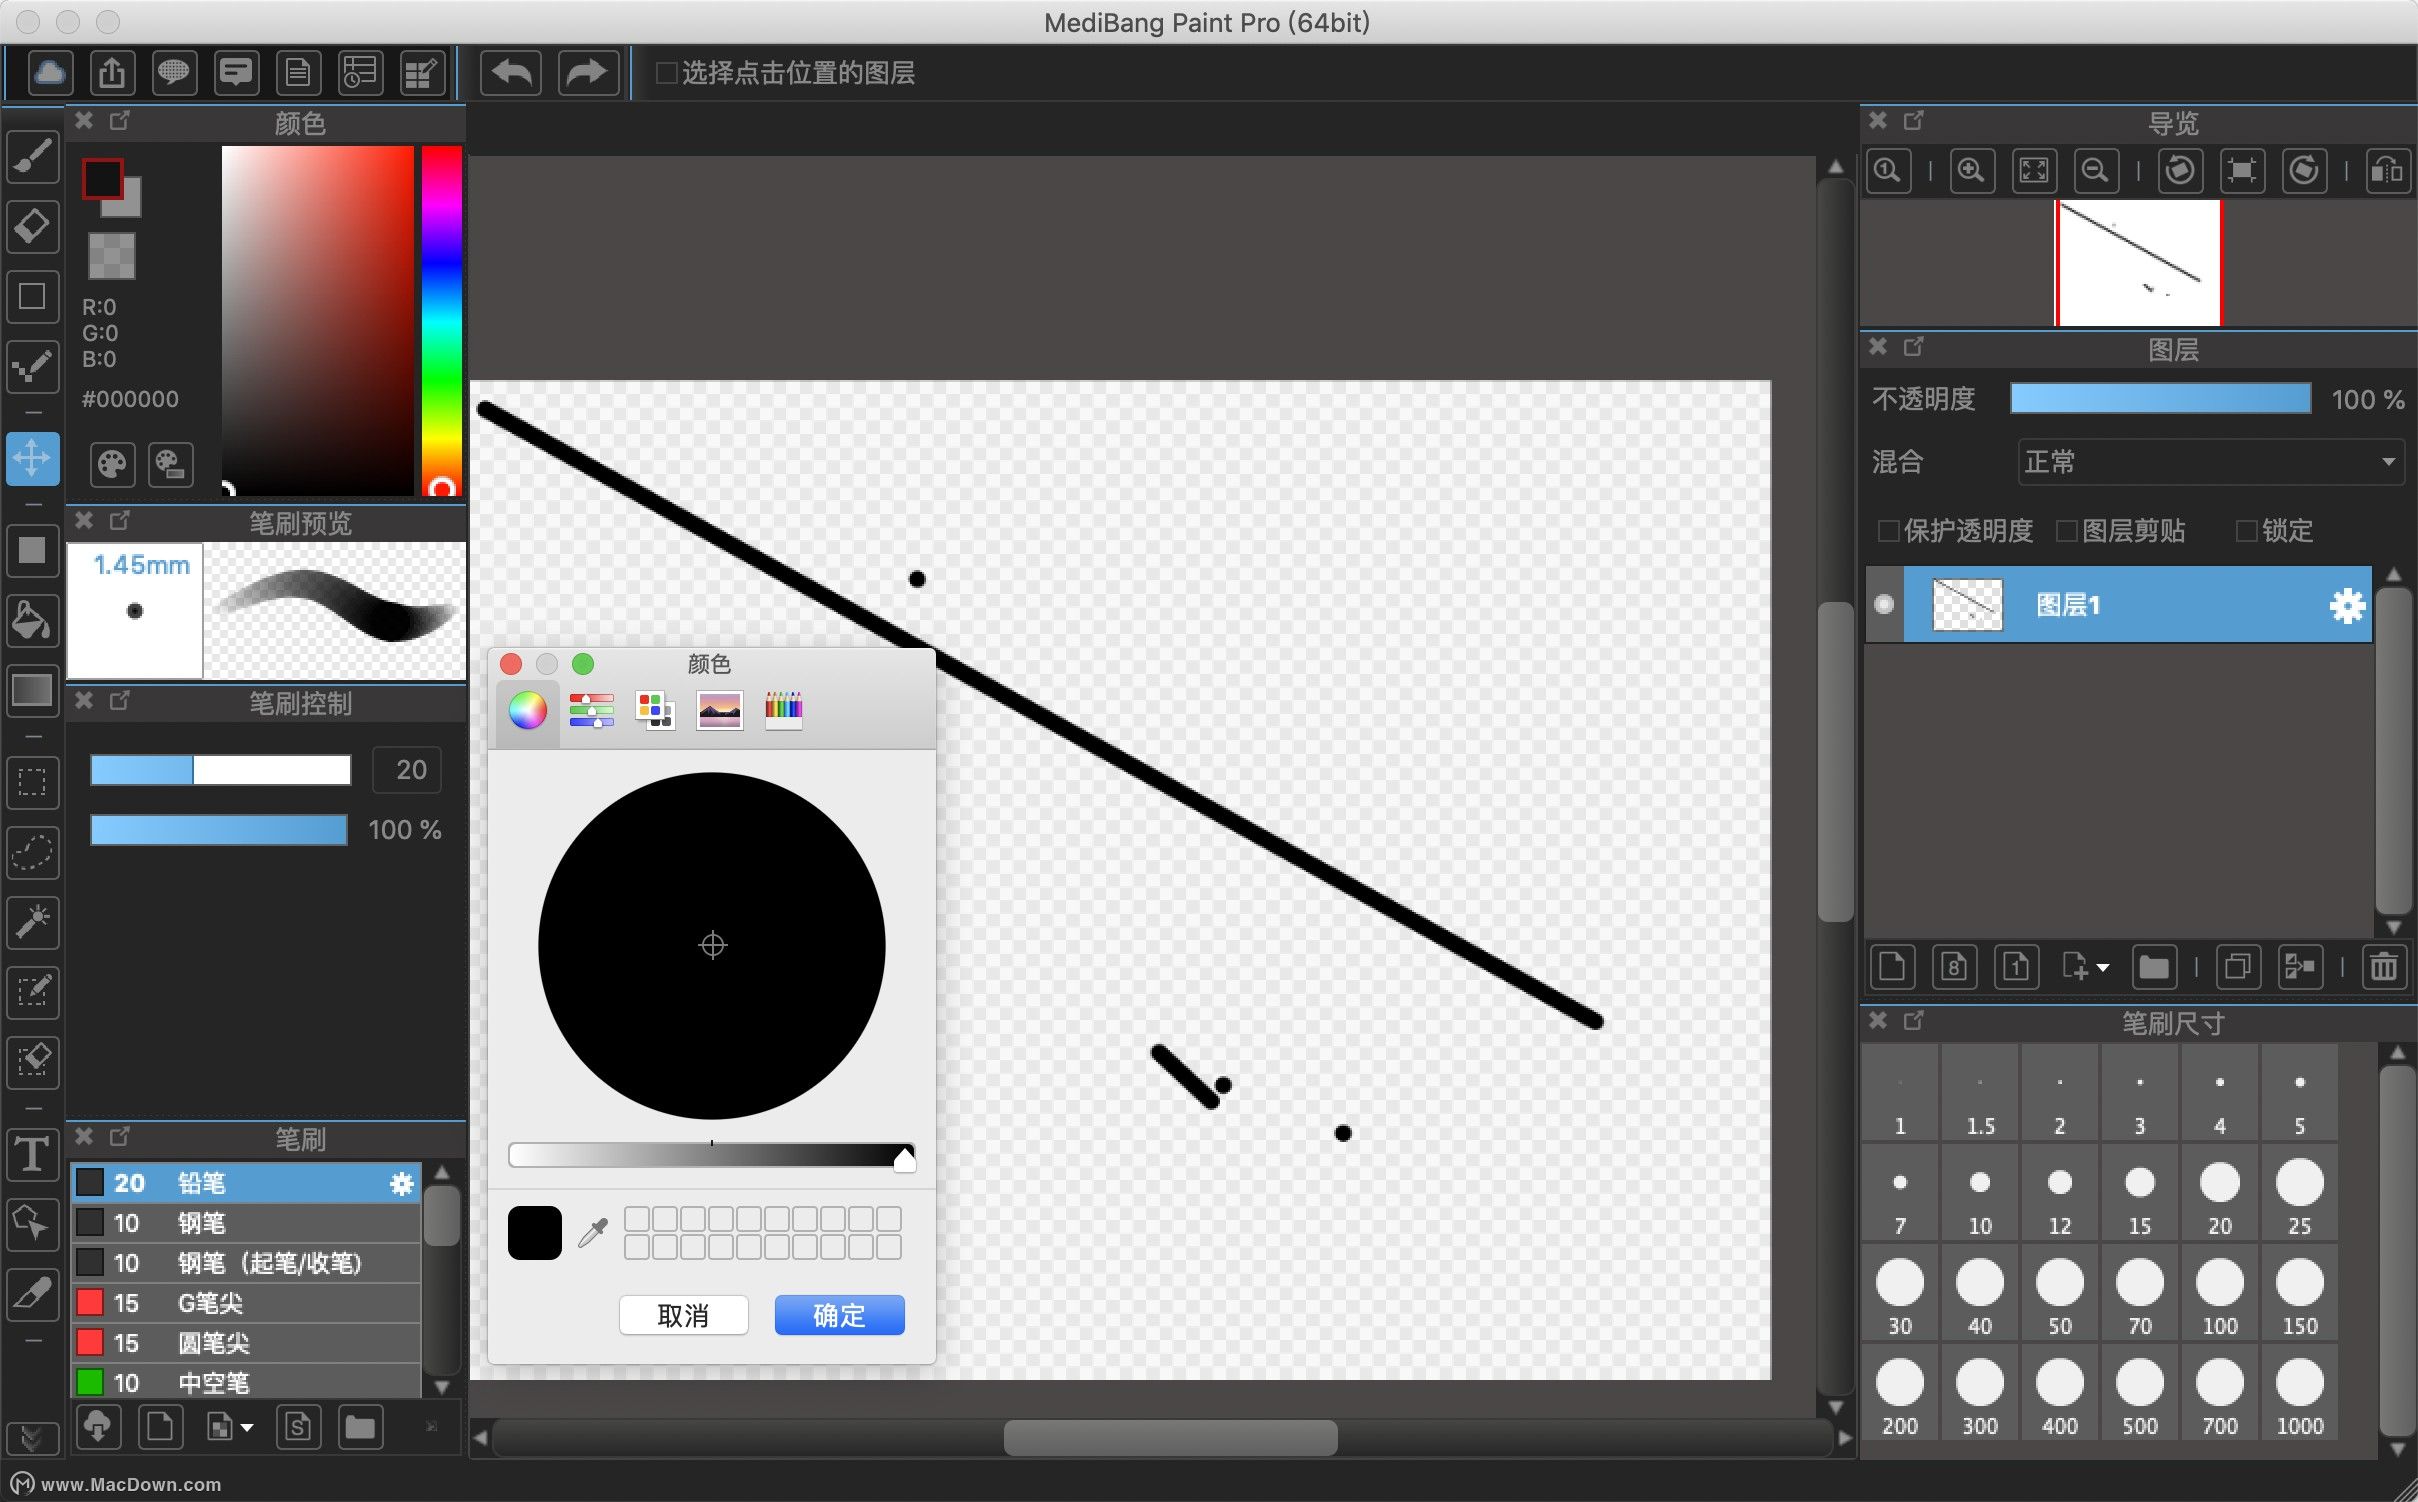The height and width of the screenshot is (1502, 2418).
Task: Click zoom out icon in navigator
Action: (x=2096, y=171)
